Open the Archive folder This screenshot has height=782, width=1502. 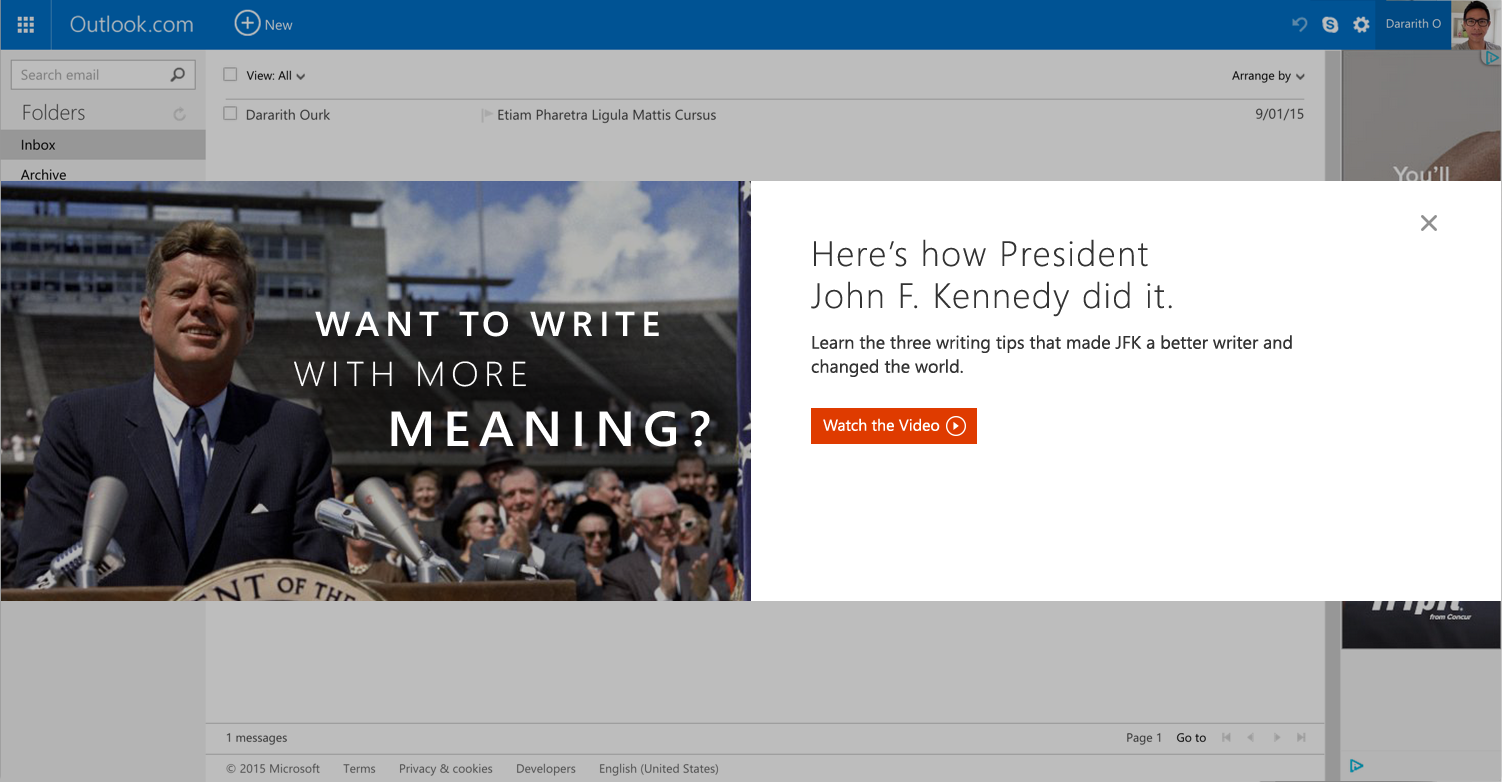(x=44, y=174)
